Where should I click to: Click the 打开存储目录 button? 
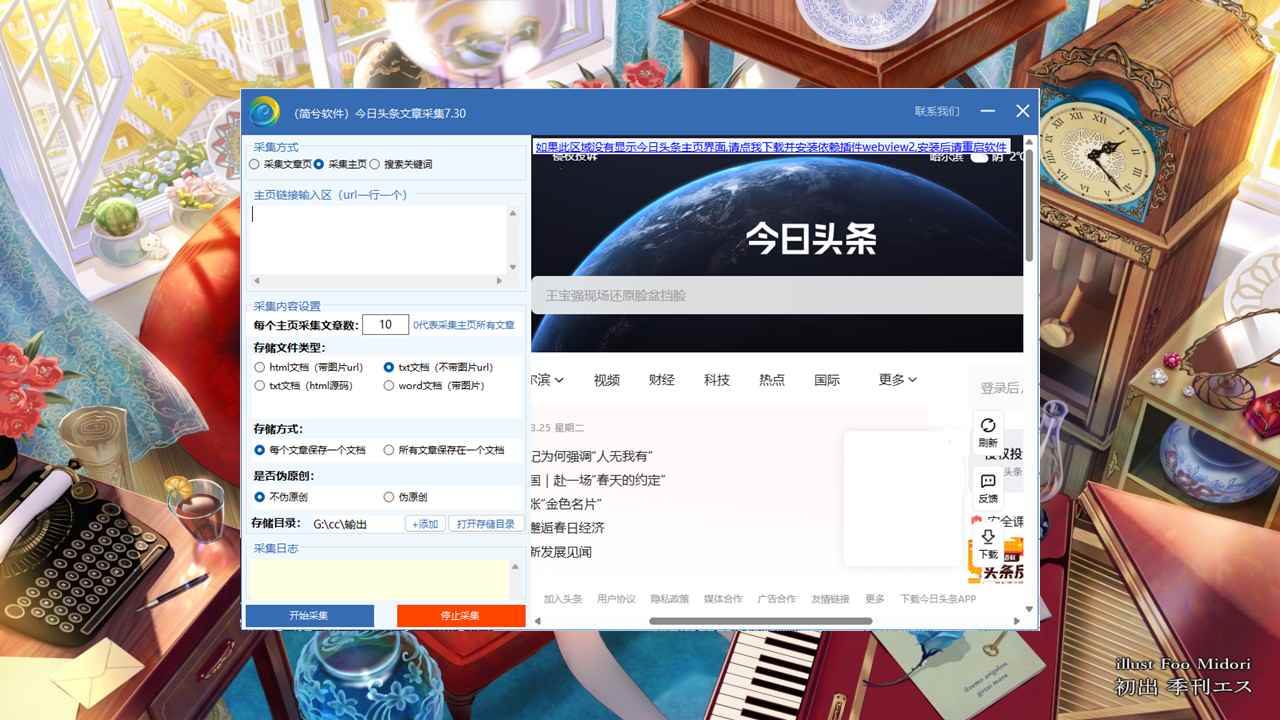click(486, 524)
